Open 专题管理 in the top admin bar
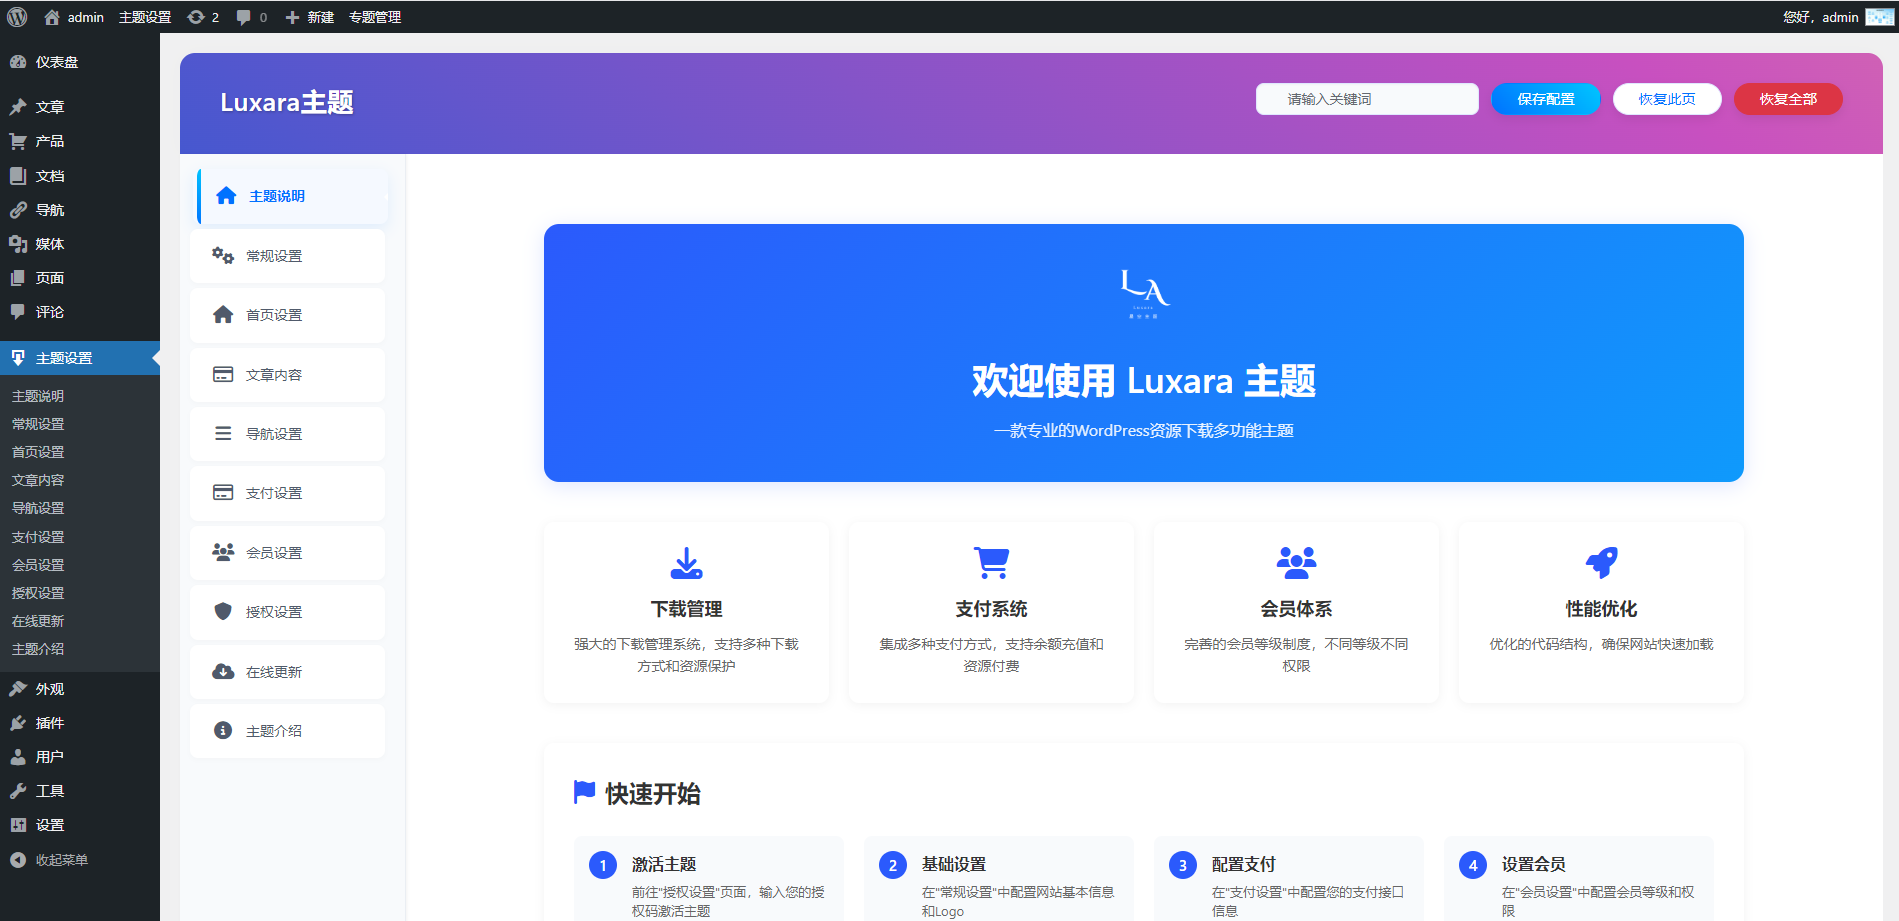Viewport: 1899px width, 921px height. (x=374, y=16)
